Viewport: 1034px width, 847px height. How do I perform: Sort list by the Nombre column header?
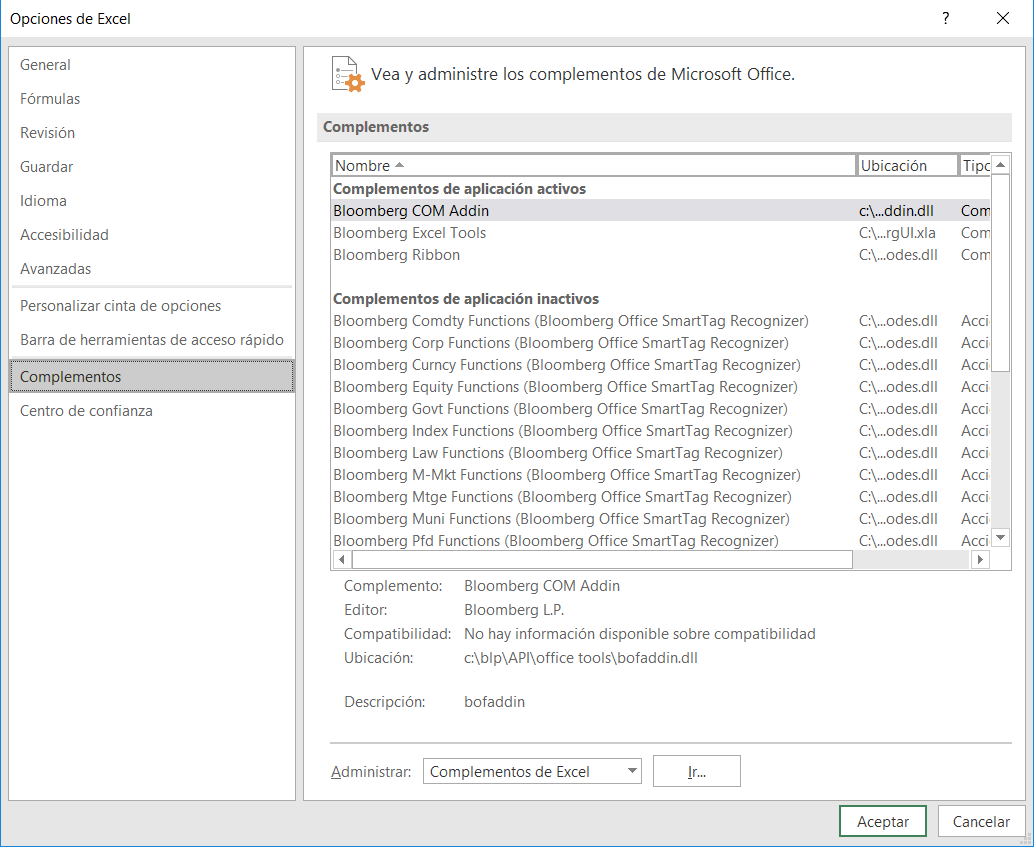[593, 166]
